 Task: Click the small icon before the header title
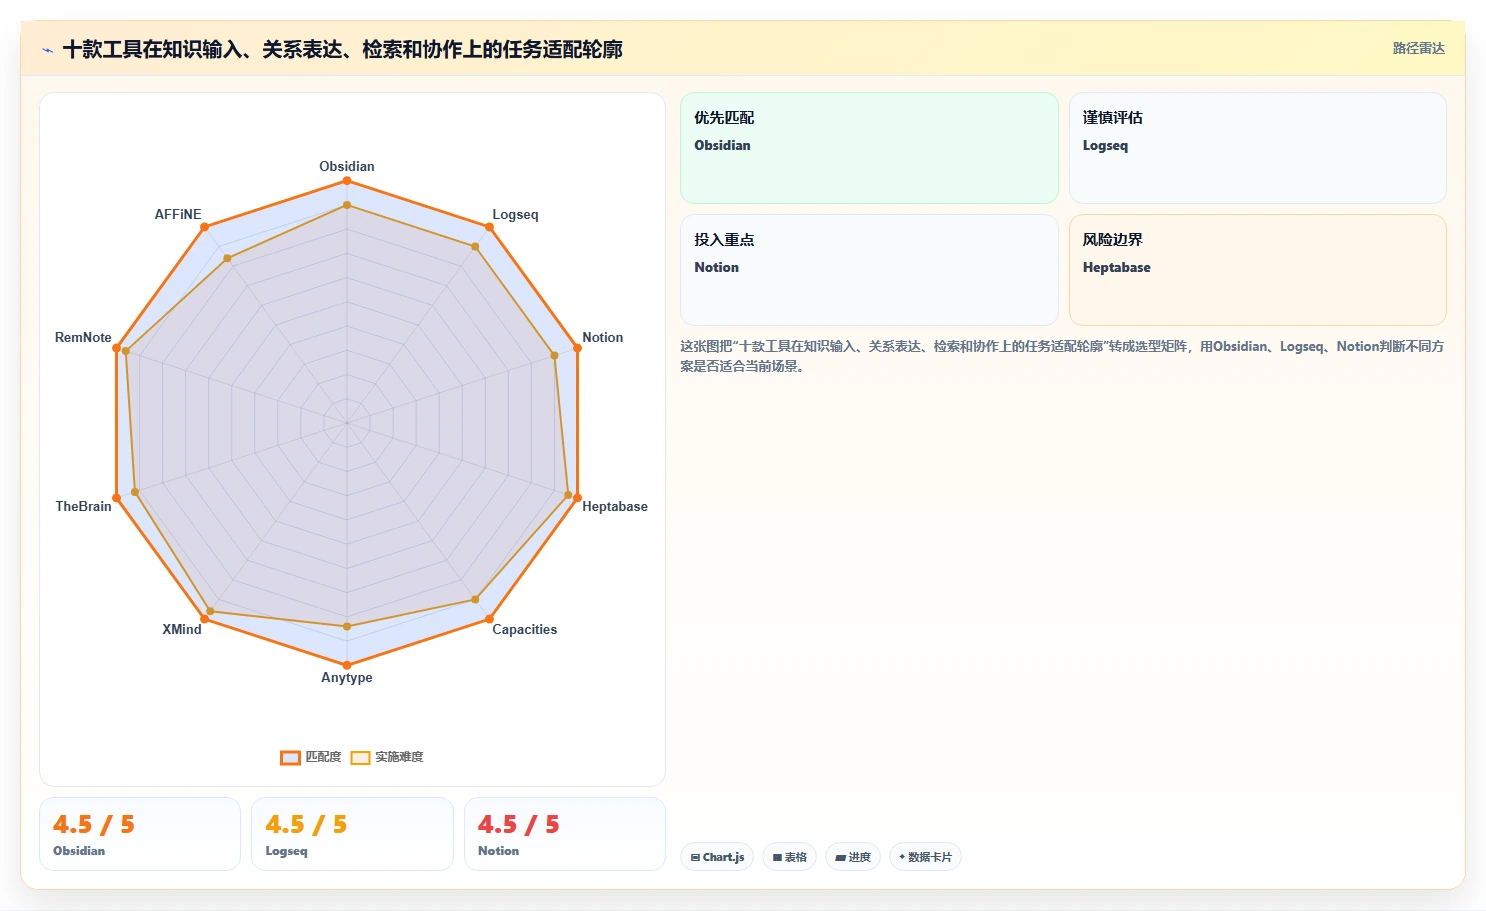pyautogui.click(x=47, y=50)
